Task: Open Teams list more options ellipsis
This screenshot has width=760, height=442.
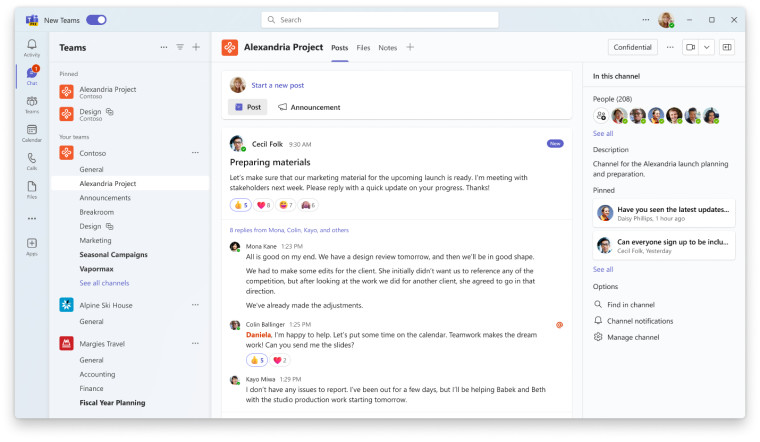Action: [164, 47]
